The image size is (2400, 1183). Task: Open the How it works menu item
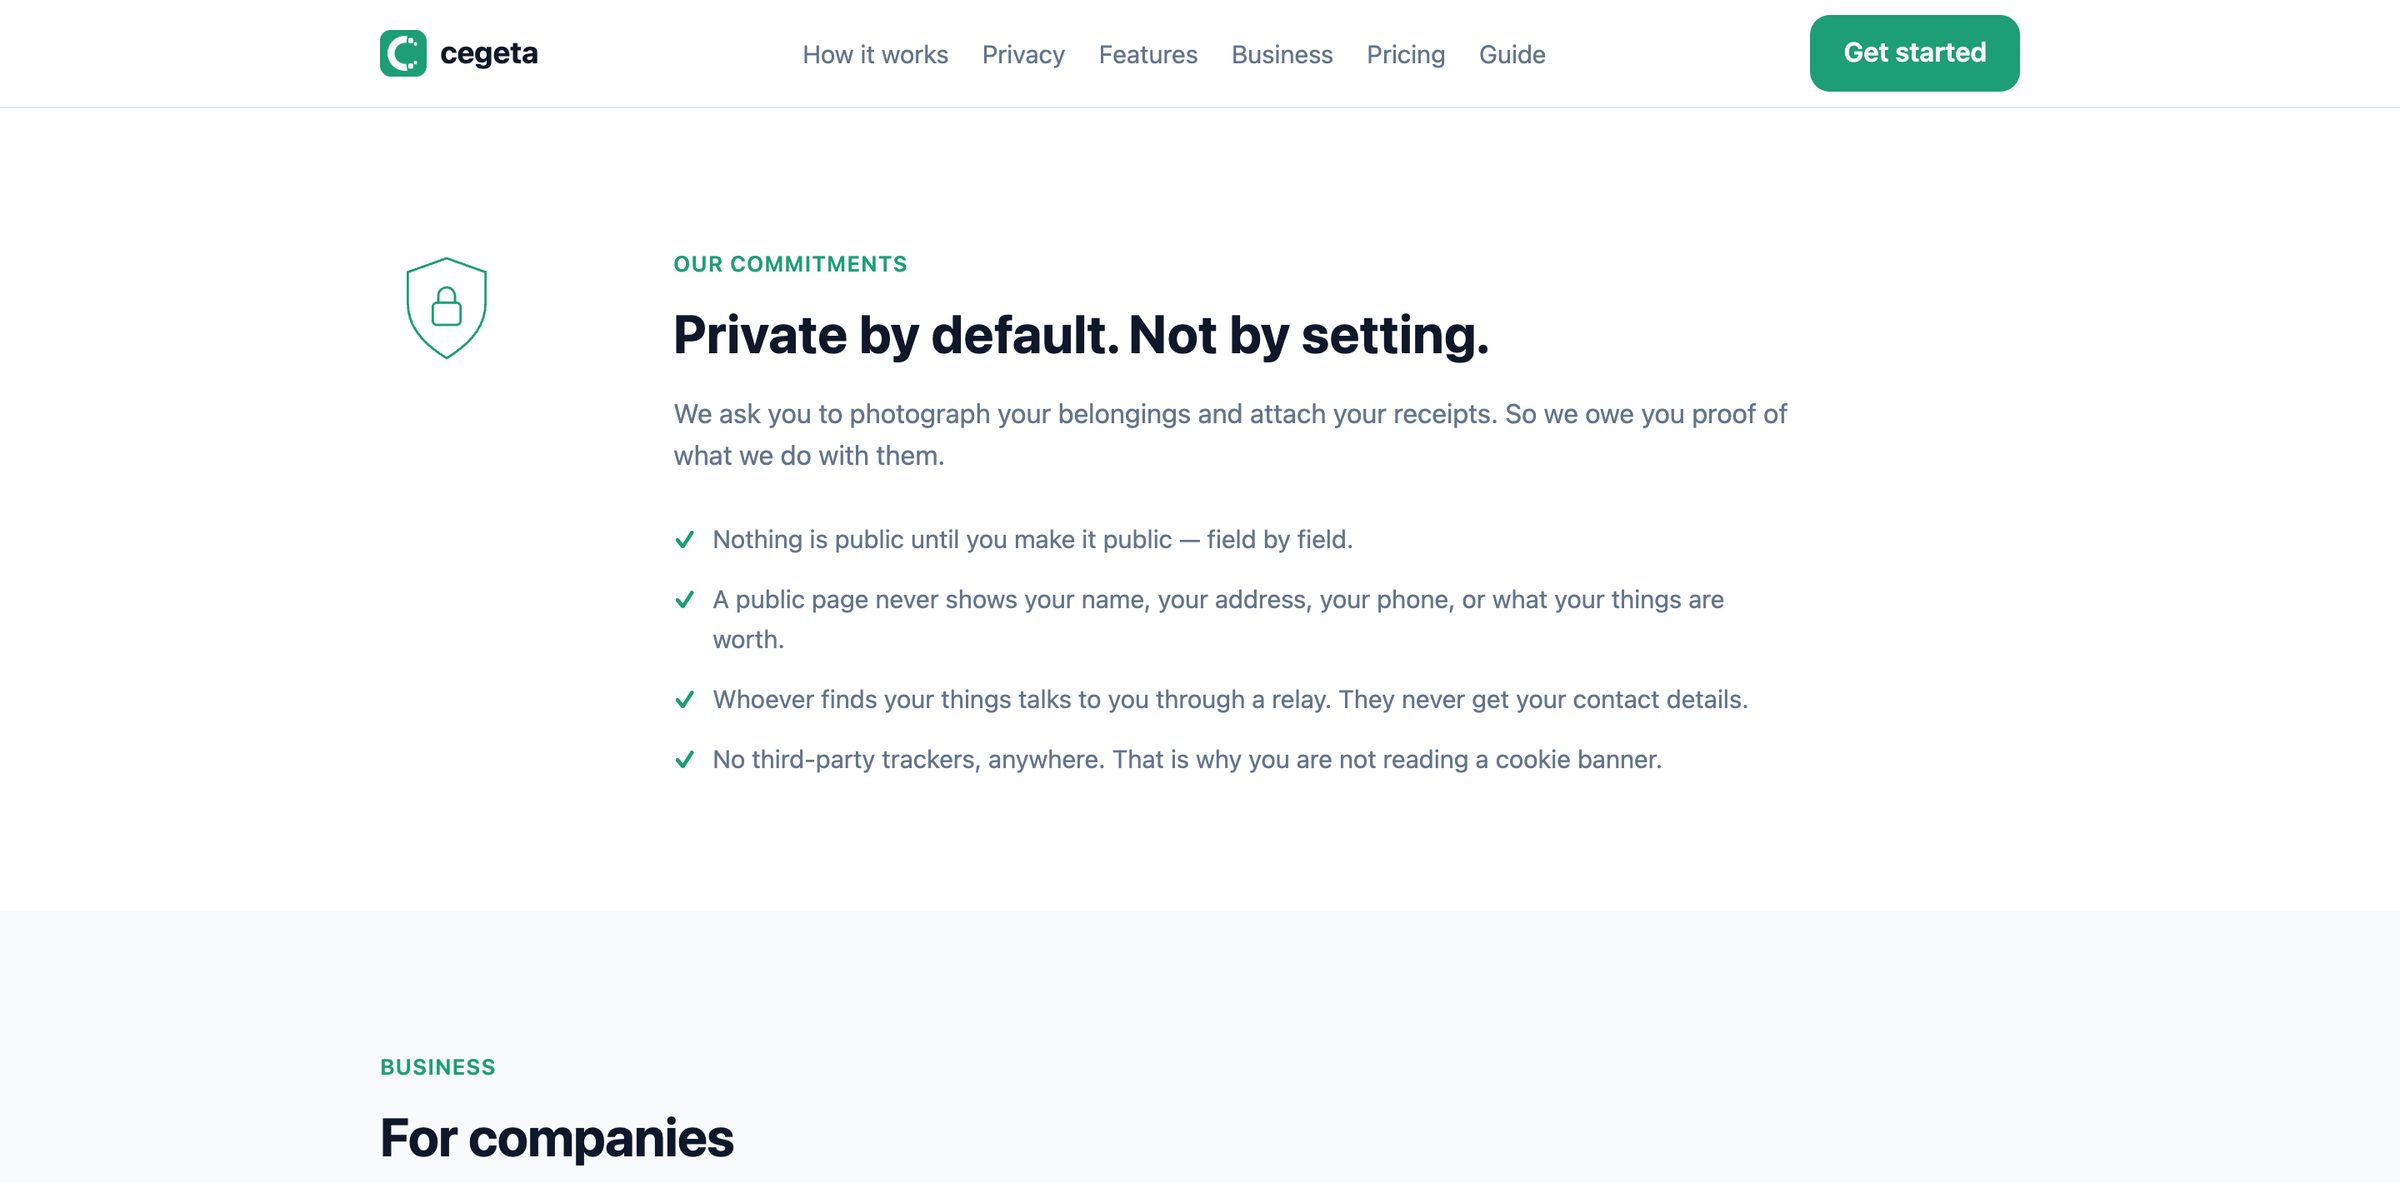[x=875, y=54]
